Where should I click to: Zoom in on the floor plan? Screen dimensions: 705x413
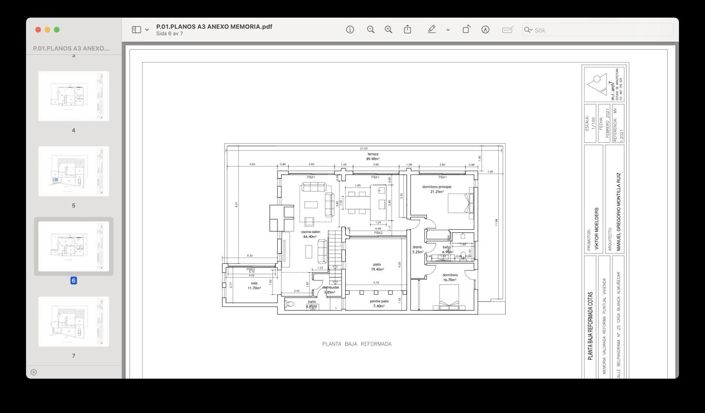click(389, 30)
